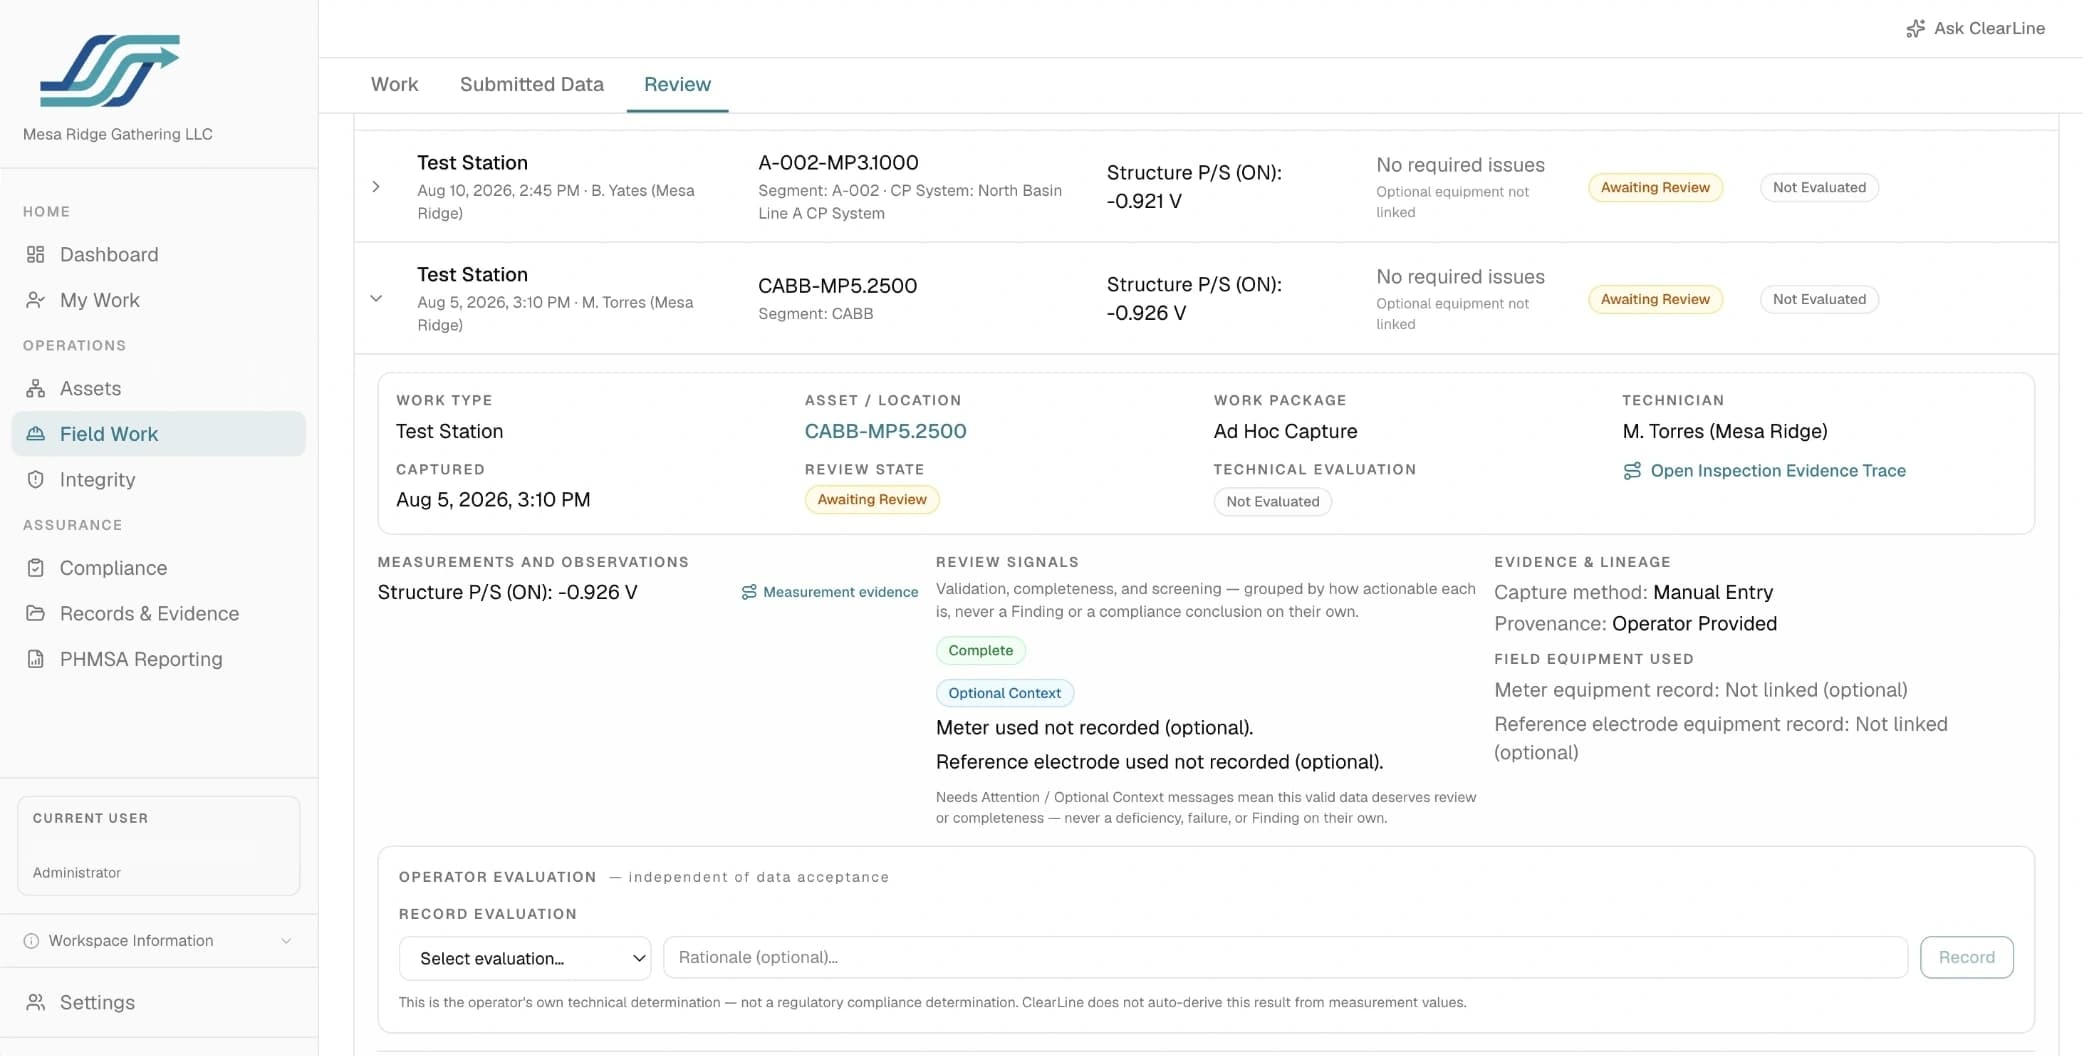This screenshot has width=2083, height=1056.
Task: Click the PHMSA Reporting document icon
Action: coord(36,659)
